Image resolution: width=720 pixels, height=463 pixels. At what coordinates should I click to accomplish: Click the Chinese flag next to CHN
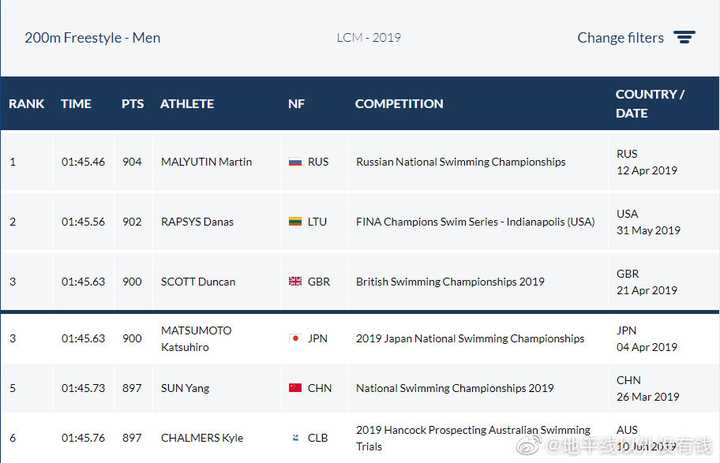point(295,388)
